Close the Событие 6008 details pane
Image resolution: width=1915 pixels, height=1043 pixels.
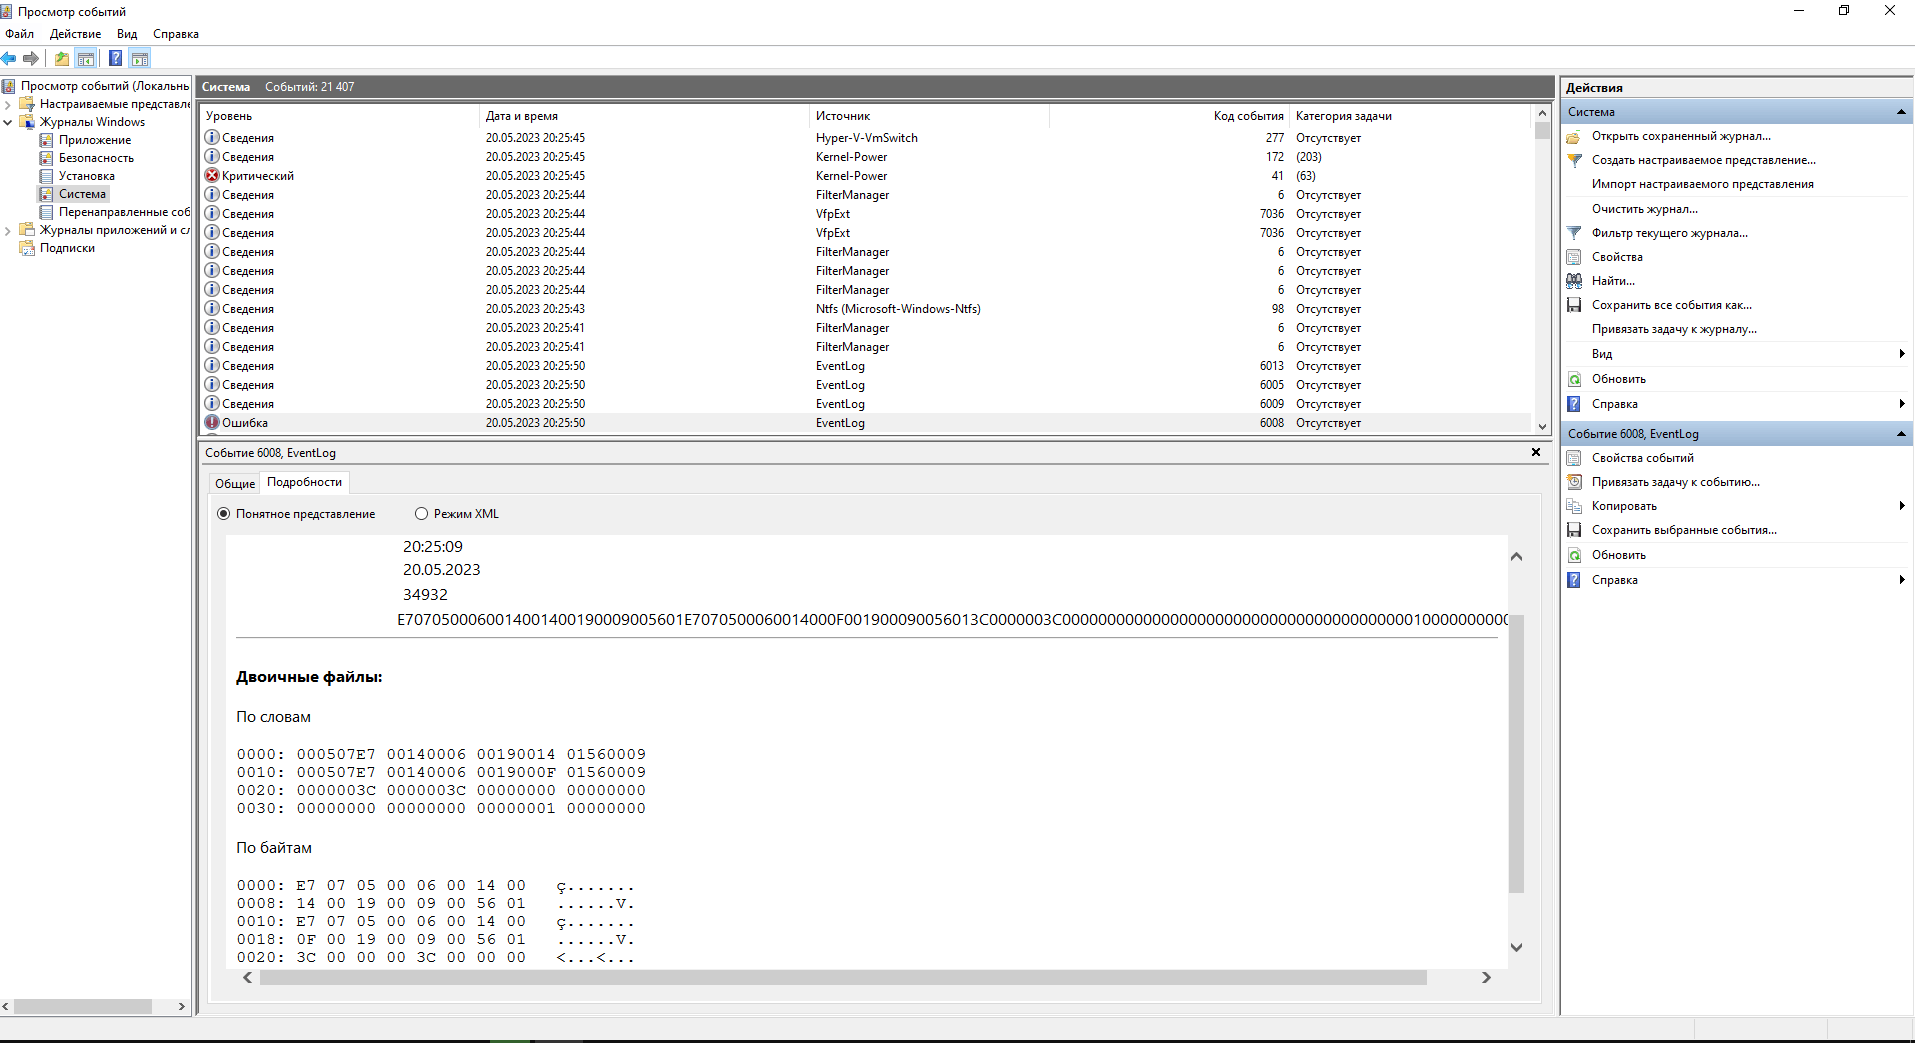(1536, 453)
